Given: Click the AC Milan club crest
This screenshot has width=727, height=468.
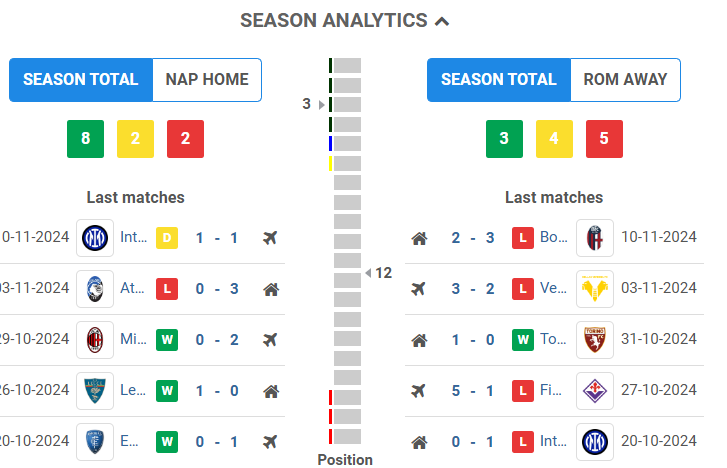Looking at the screenshot, I should [x=95, y=340].
